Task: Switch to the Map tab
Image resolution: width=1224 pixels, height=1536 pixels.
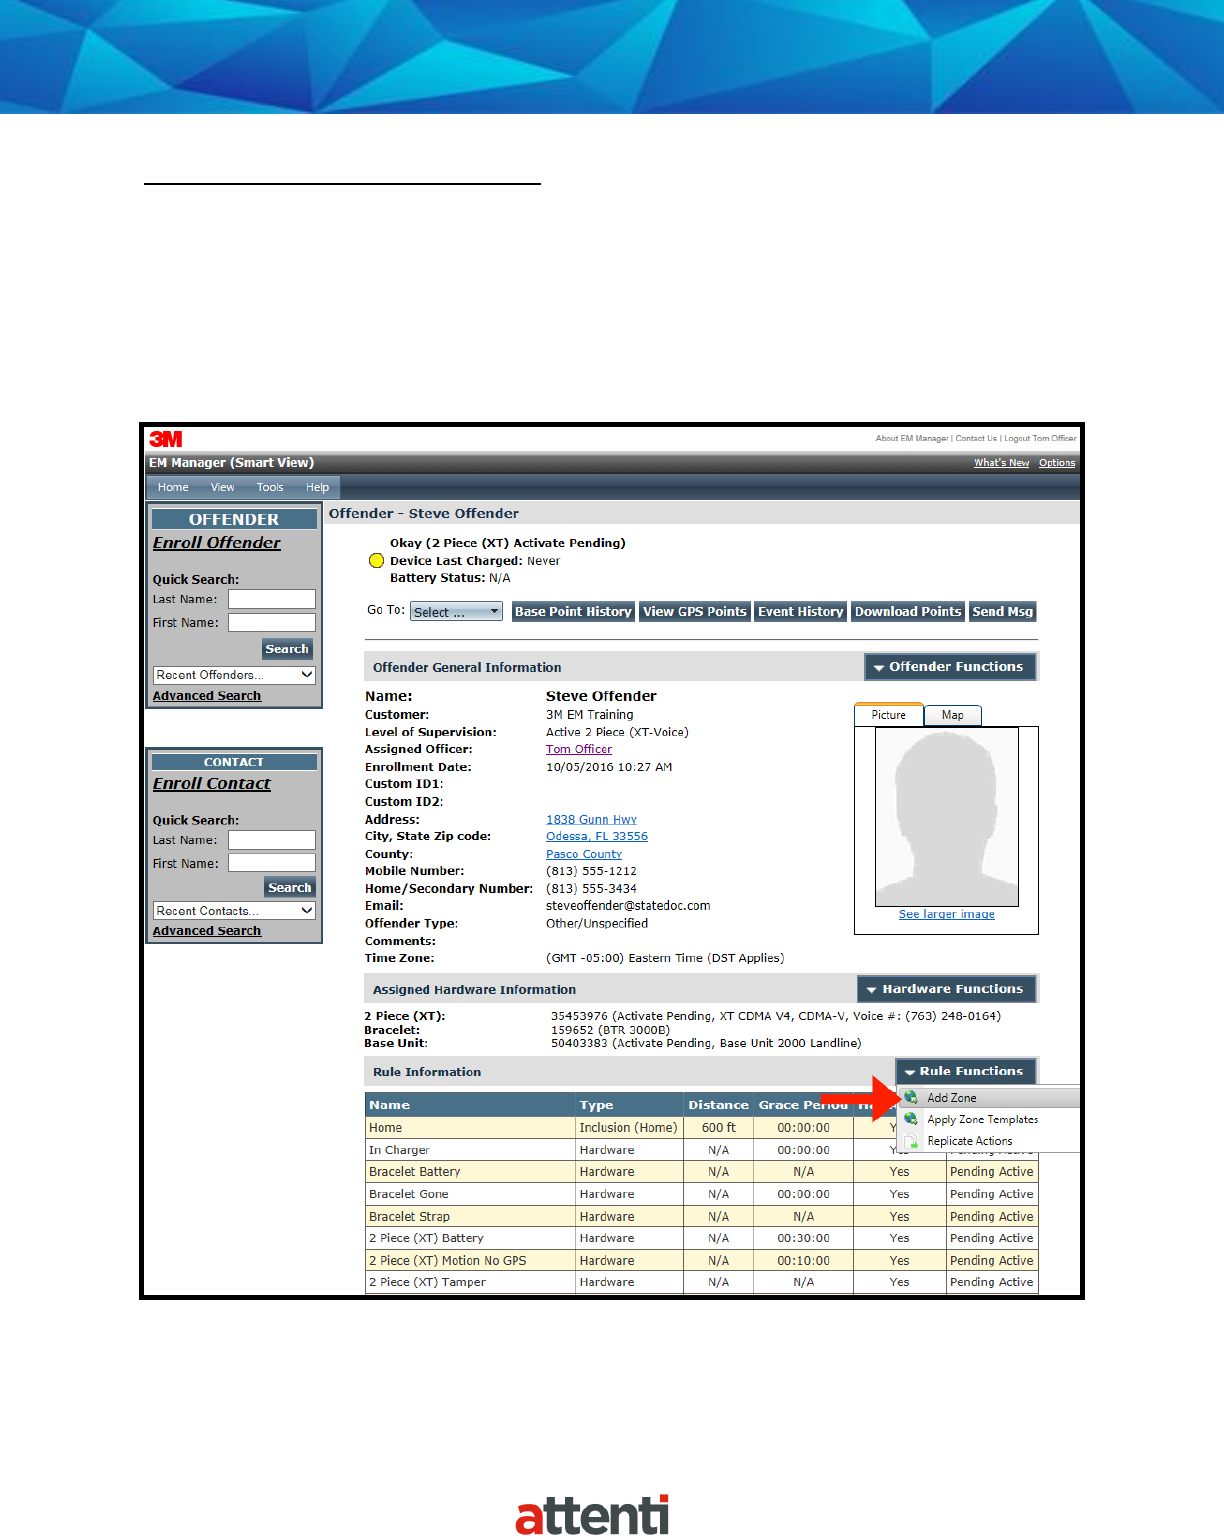Action: [x=952, y=715]
